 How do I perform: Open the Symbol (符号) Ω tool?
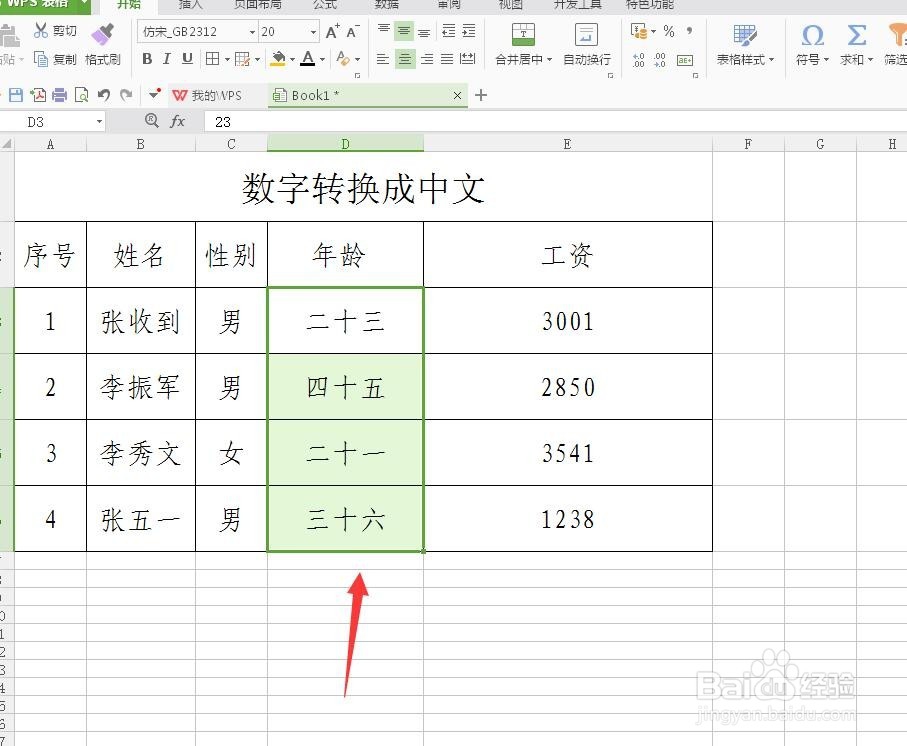(812, 36)
